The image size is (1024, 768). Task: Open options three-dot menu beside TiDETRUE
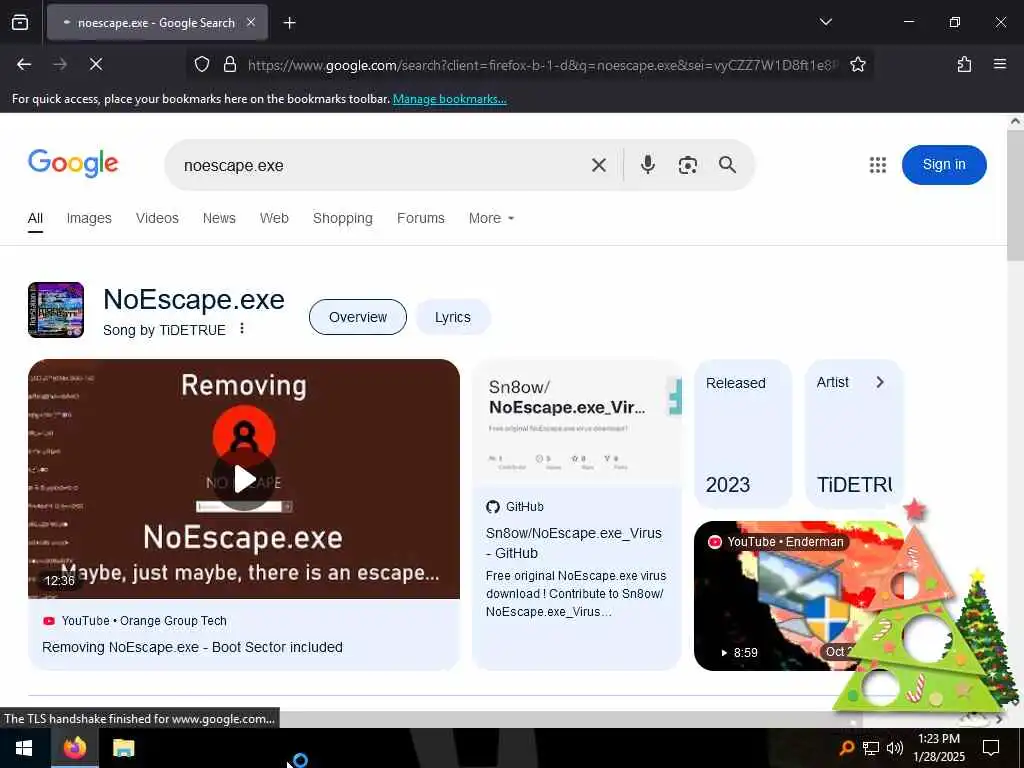point(242,328)
